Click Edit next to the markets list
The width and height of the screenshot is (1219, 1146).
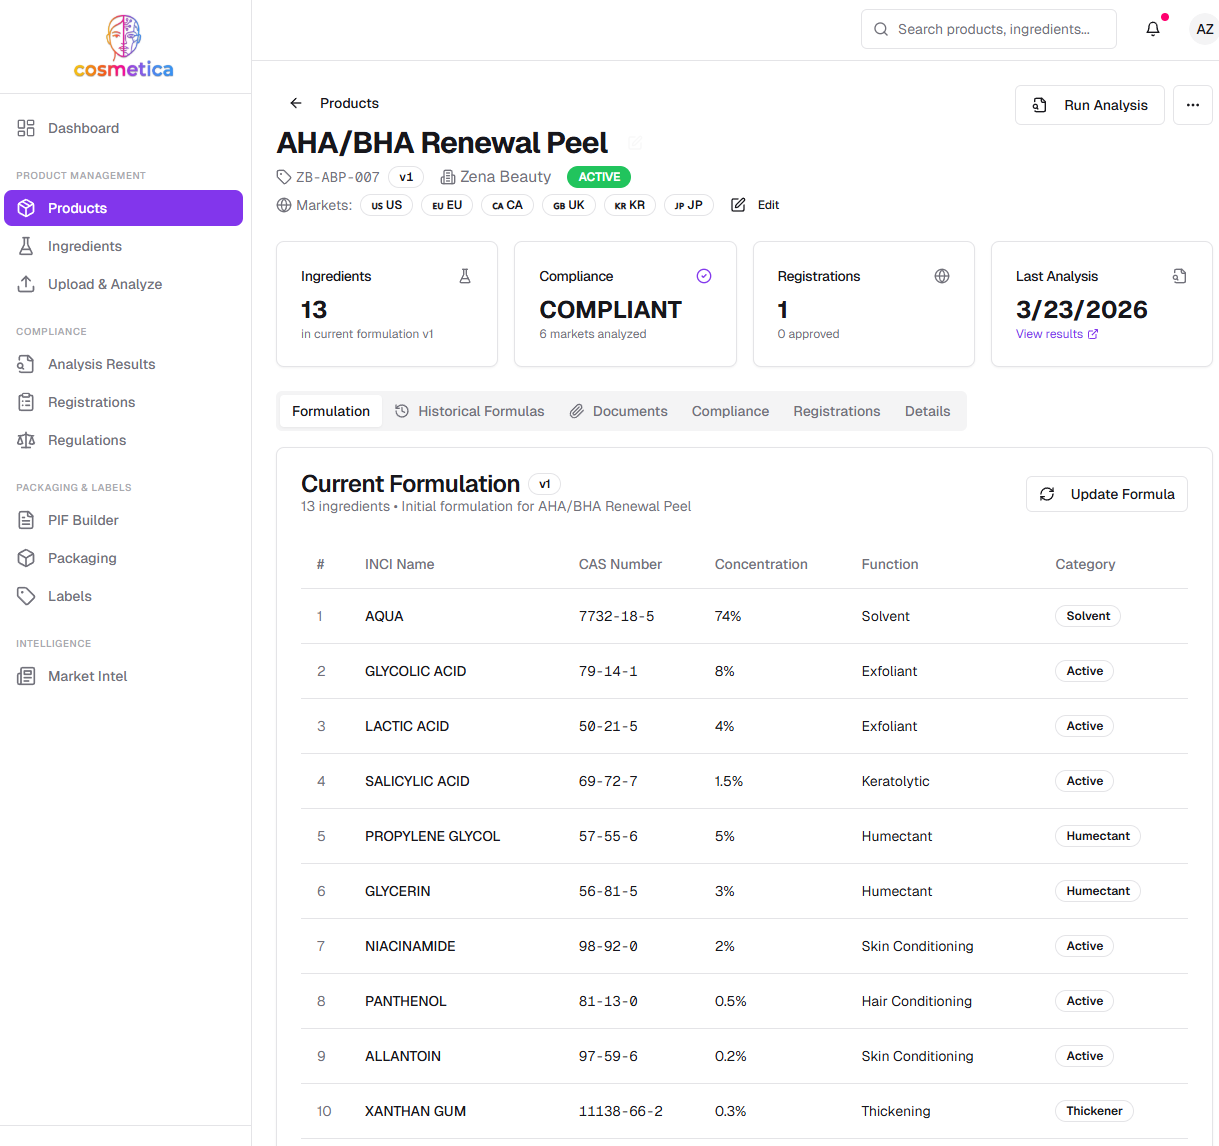click(x=756, y=205)
